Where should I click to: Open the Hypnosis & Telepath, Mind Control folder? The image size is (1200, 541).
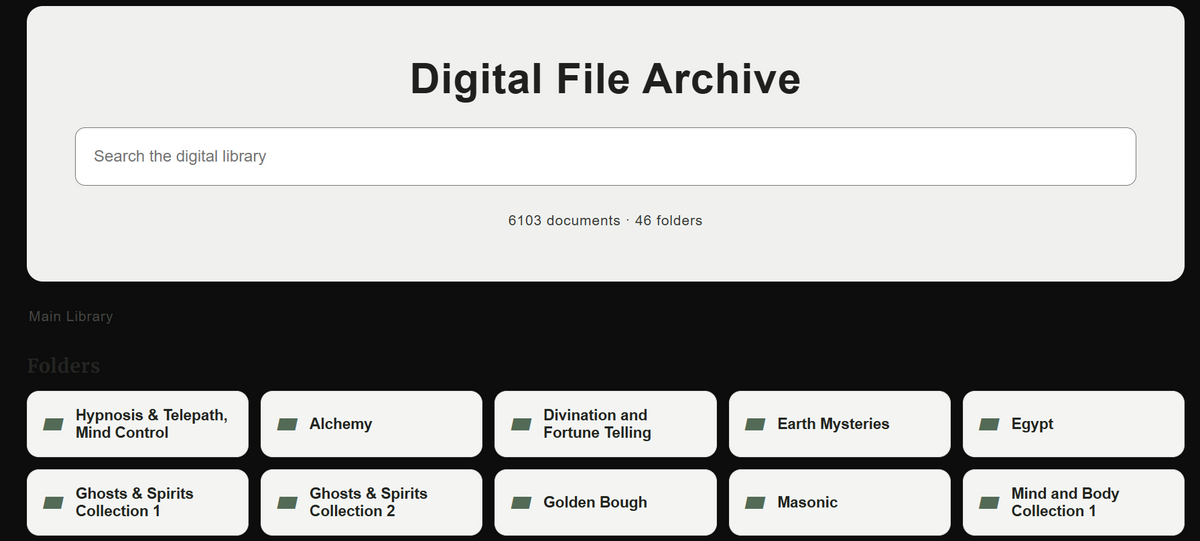click(x=138, y=424)
